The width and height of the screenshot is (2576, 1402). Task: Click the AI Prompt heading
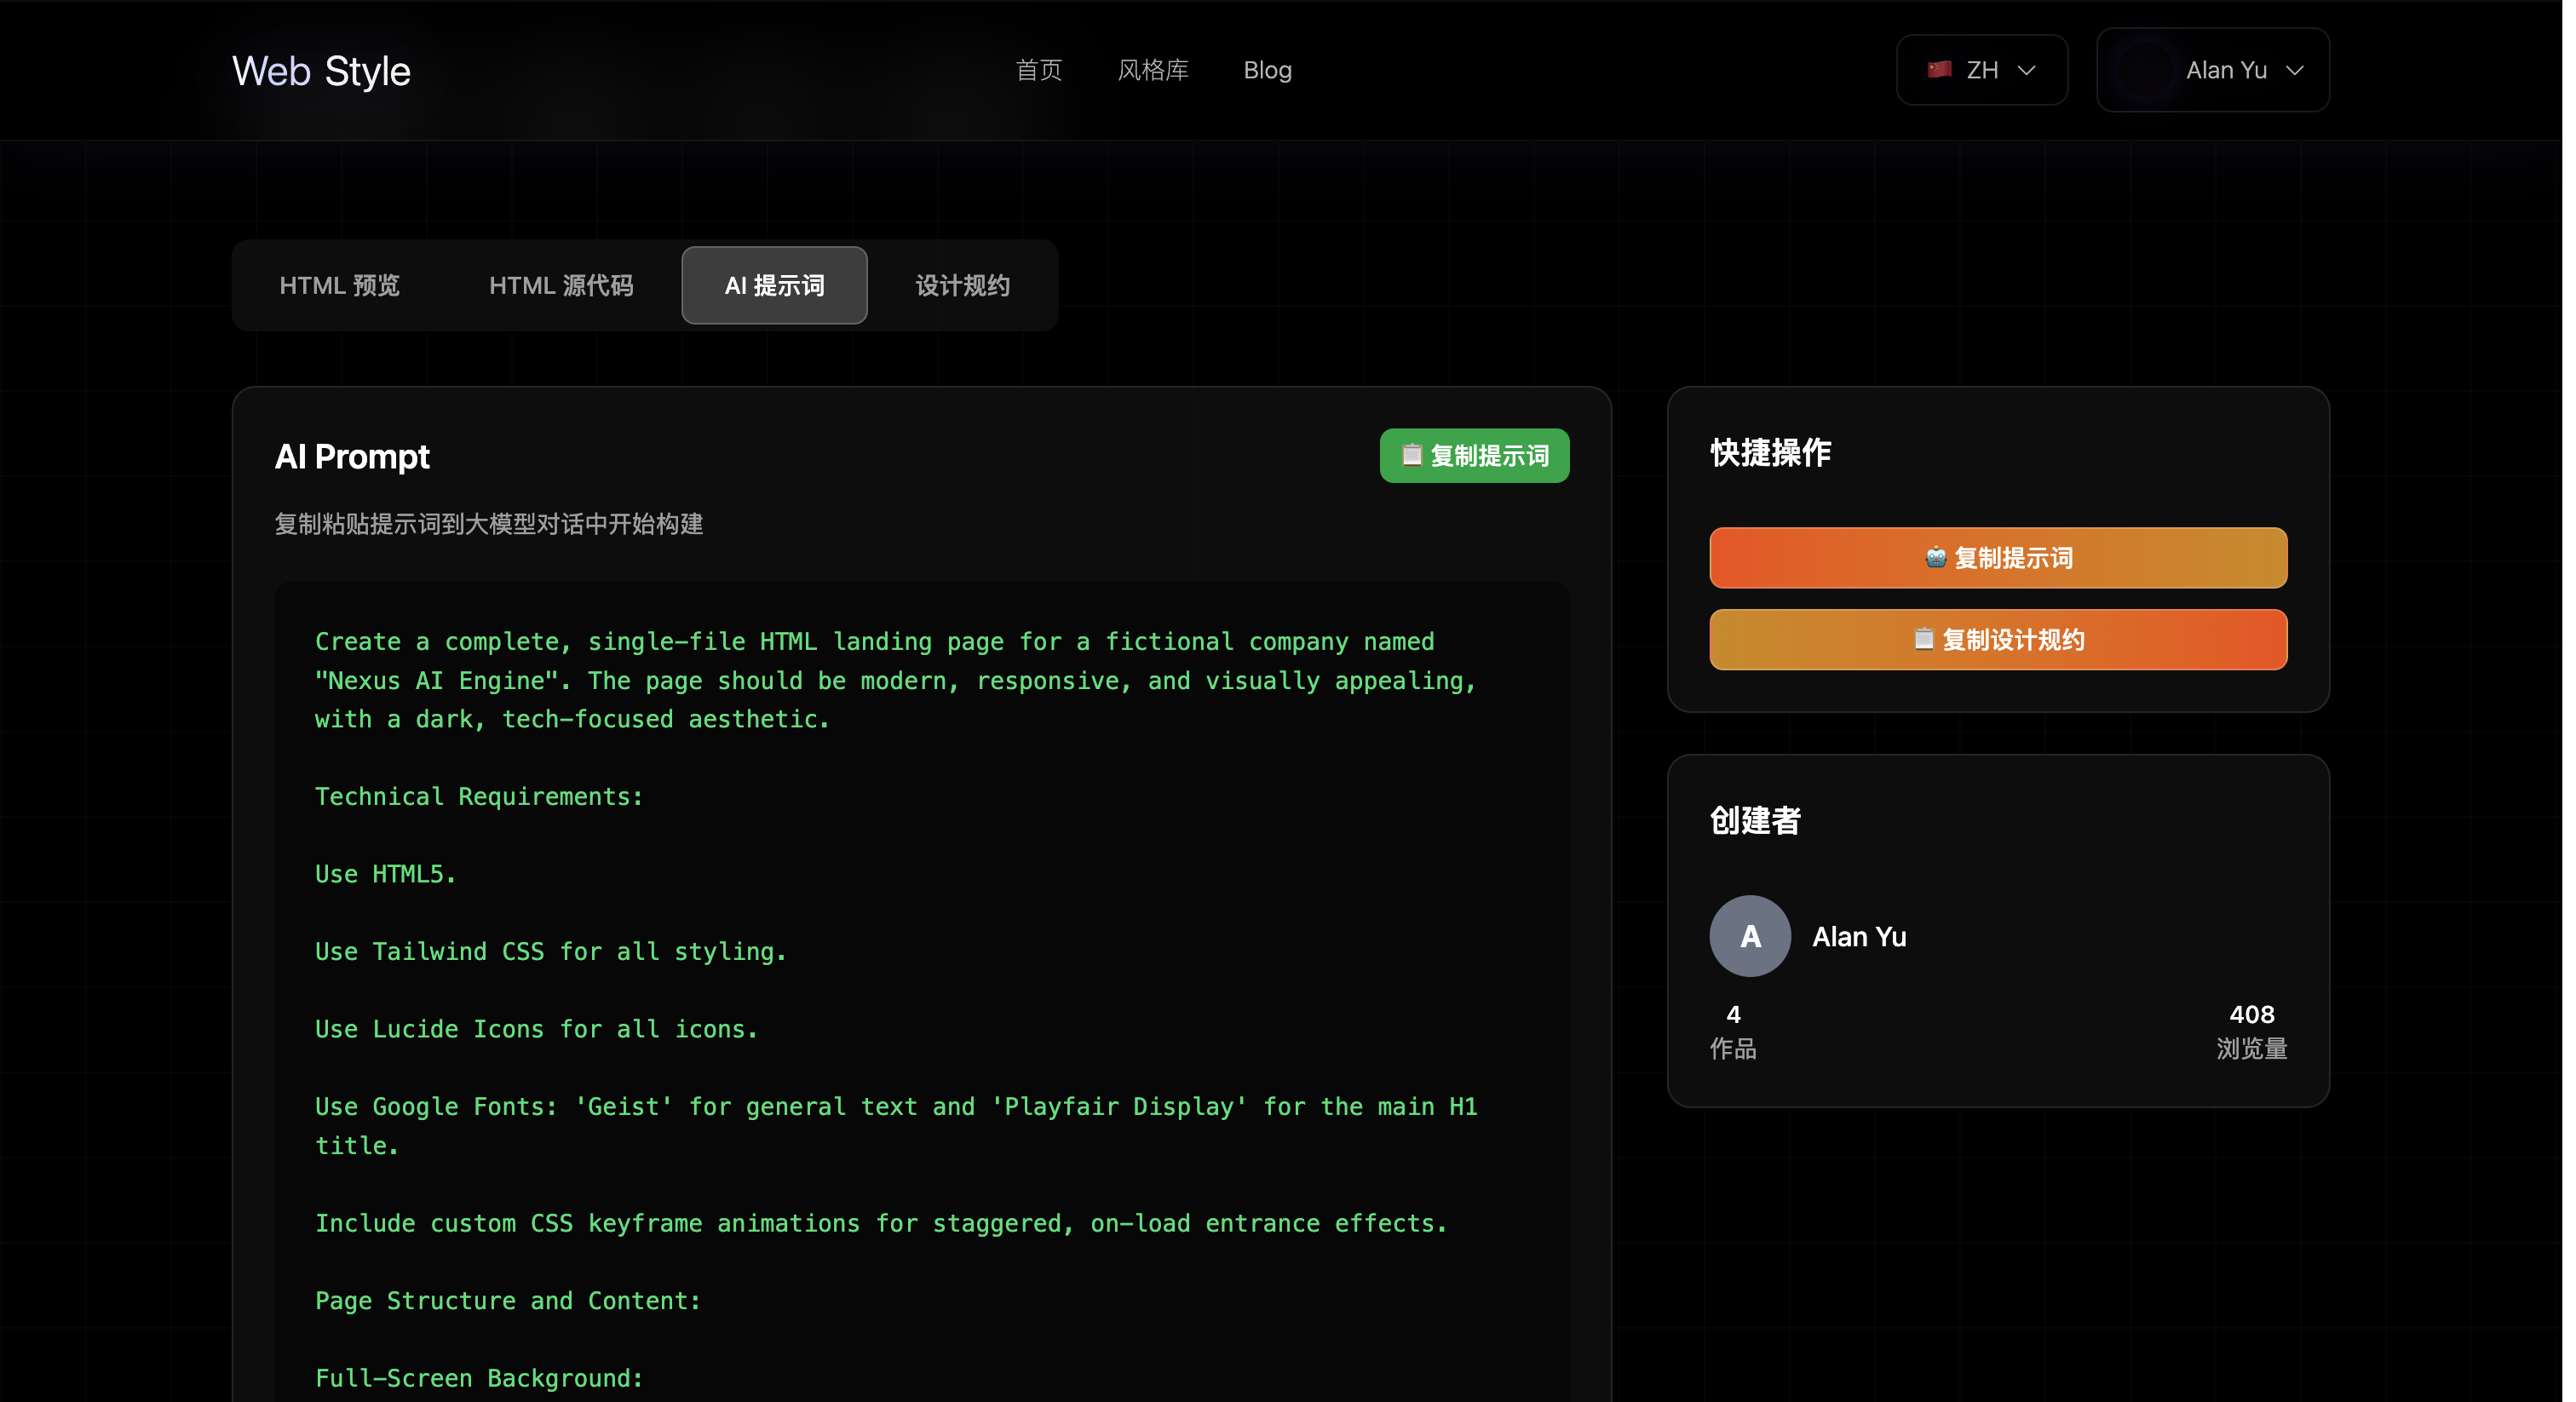pos(352,456)
